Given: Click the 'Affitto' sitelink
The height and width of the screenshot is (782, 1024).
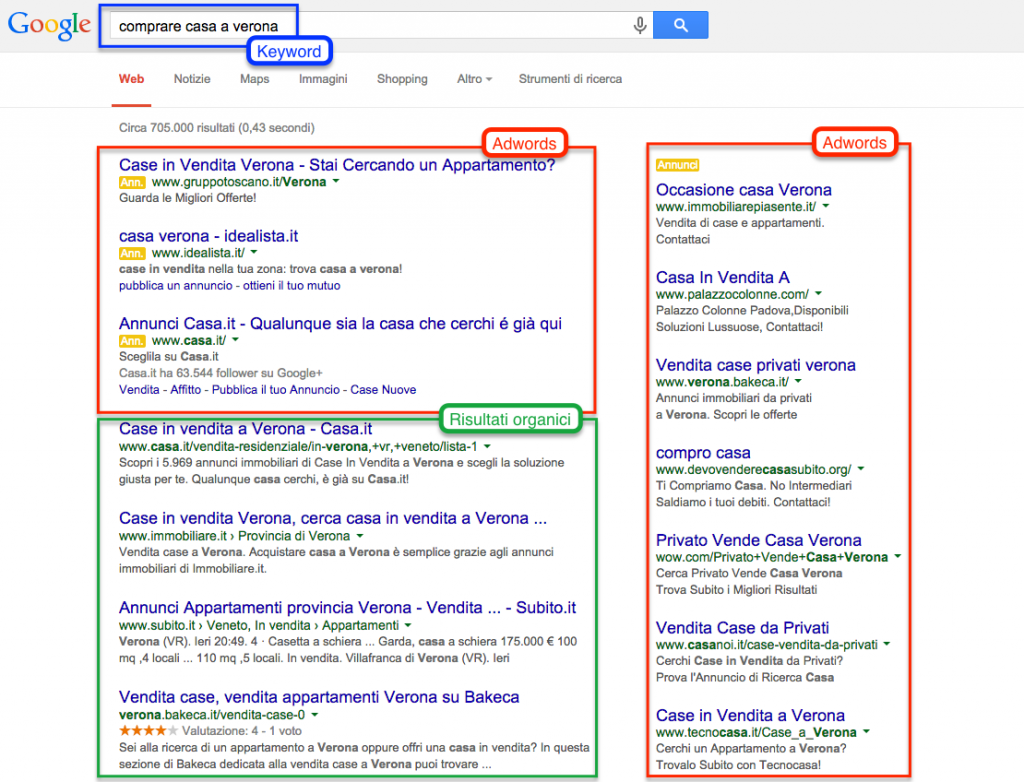Looking at the screenshot, I should tap(185, 389).
